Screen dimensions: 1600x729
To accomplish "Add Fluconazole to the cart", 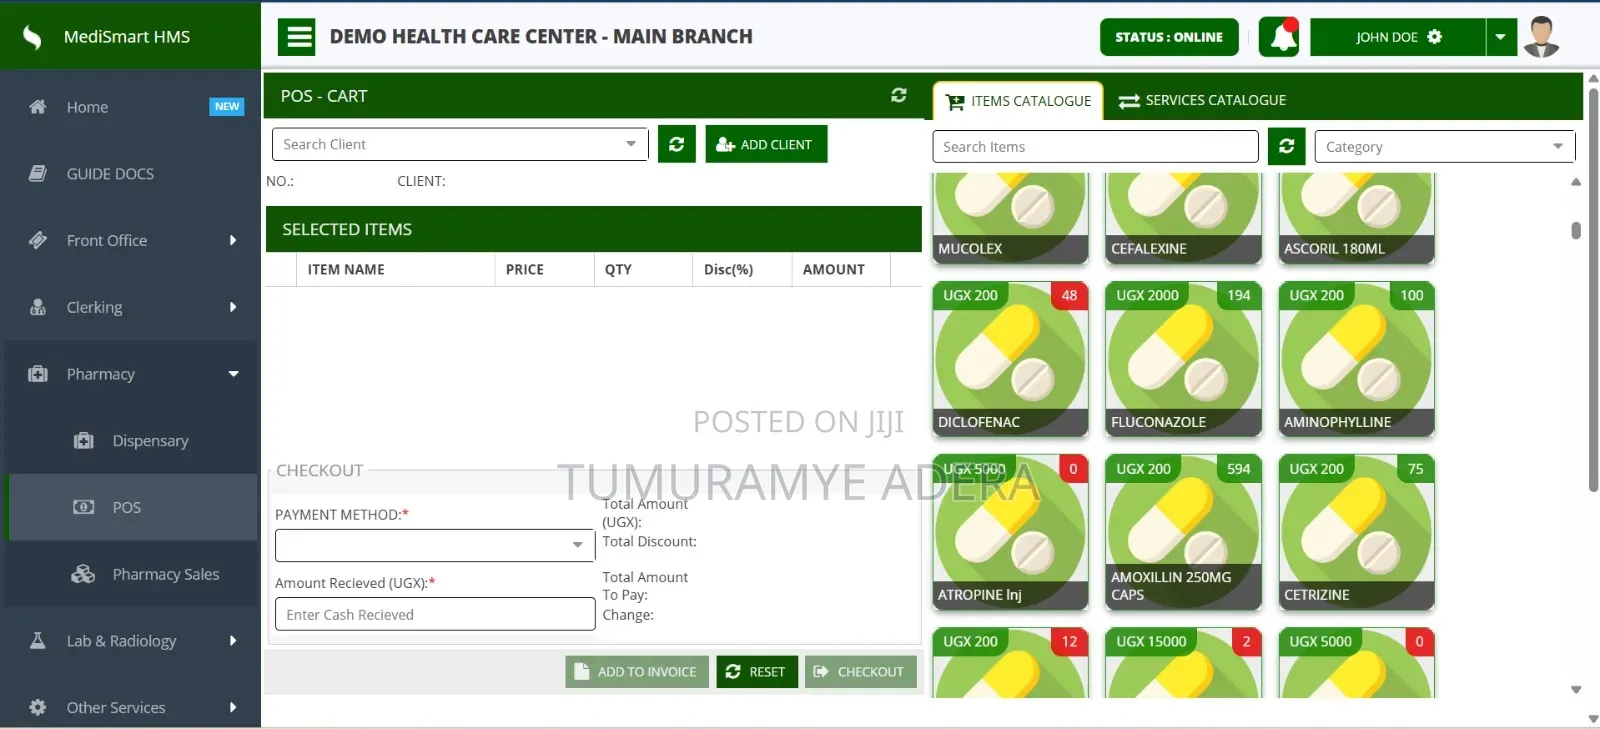I will [x=1183, y=359].
